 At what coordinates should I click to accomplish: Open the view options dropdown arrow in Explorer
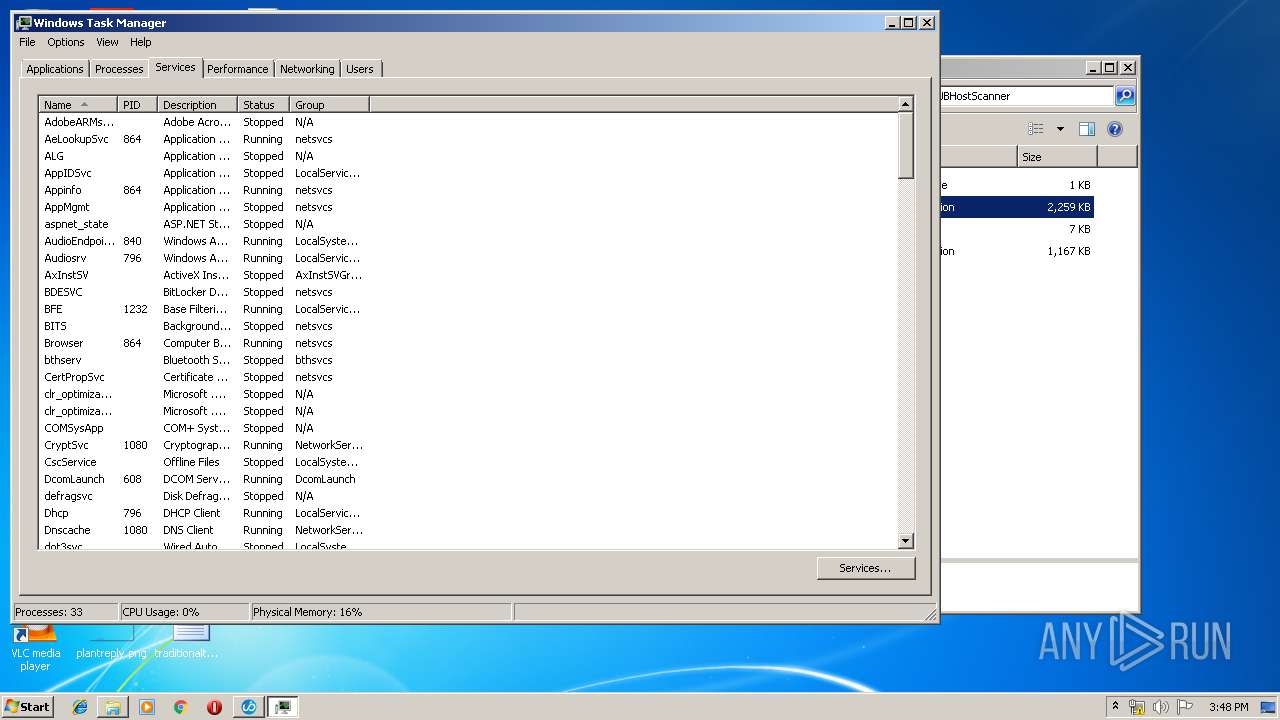click(1060, 129)
